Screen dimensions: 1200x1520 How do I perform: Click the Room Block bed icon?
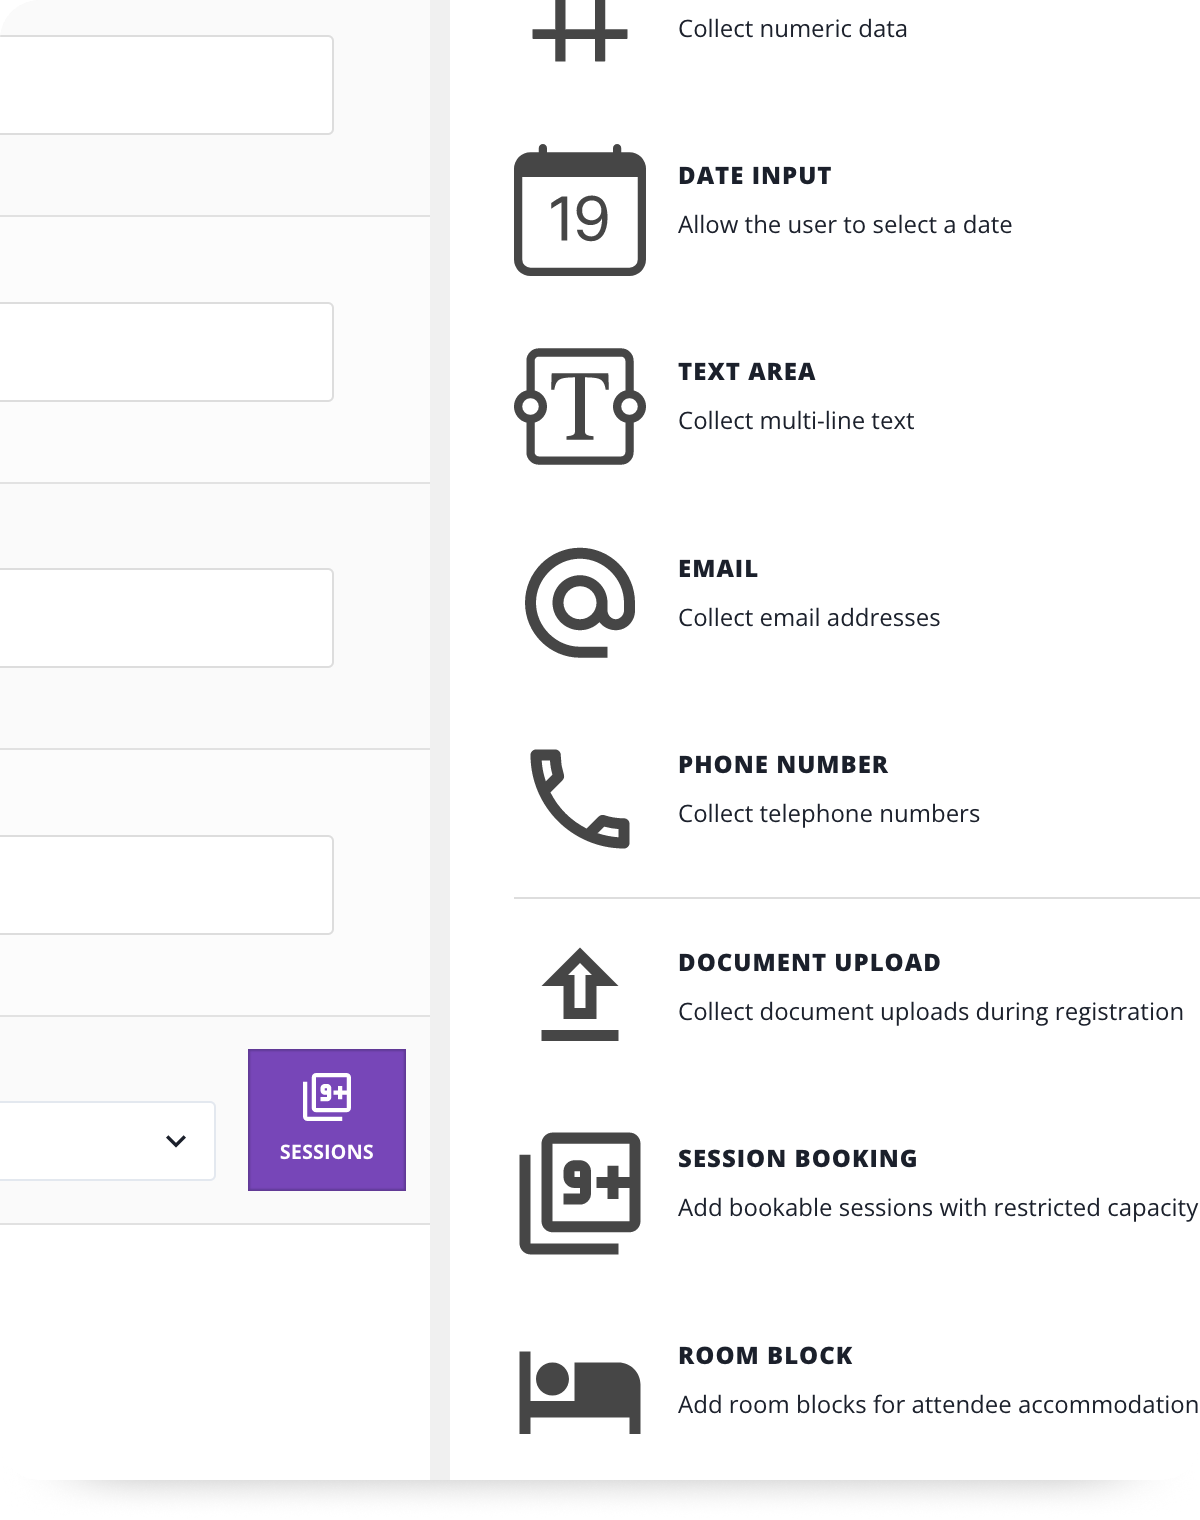pyautogui.click(x=580, y=1391)
